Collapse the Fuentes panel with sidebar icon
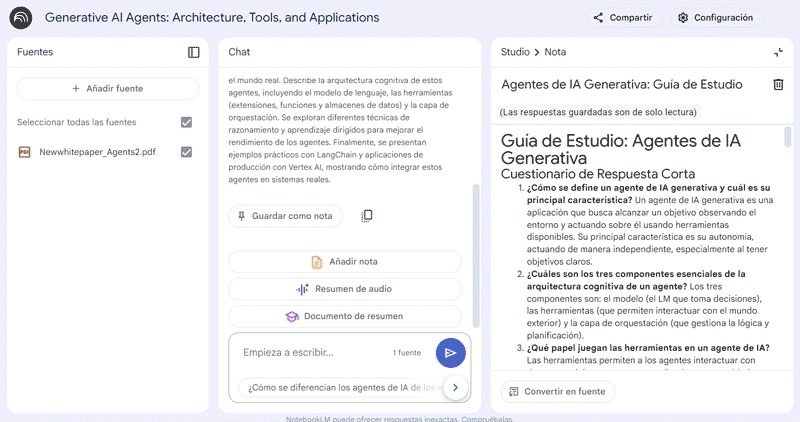 (x=193, y=52)
